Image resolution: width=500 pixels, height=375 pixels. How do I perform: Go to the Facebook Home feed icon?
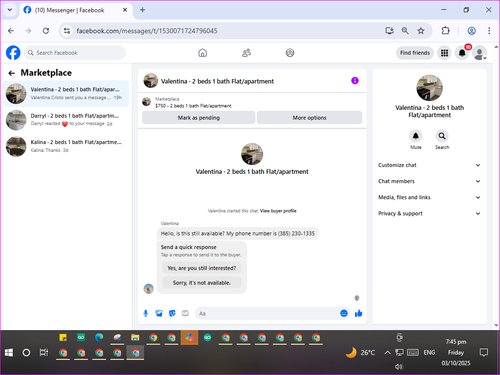tap(202, 53)
